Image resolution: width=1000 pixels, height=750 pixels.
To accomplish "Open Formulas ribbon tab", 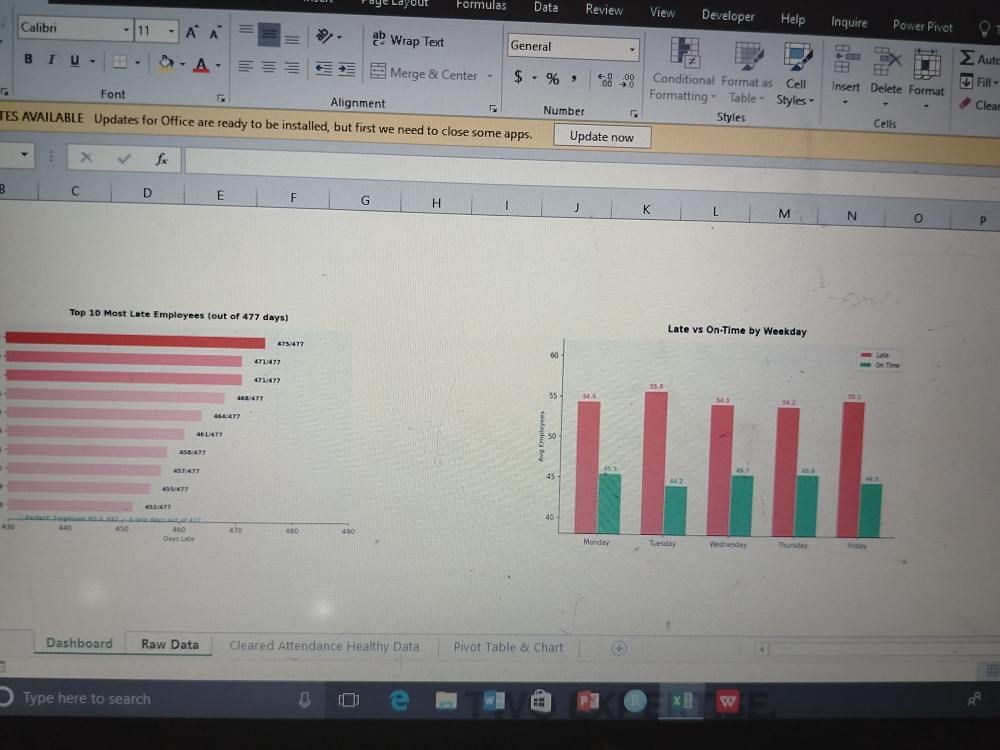I will pyautogui.click(x=481, y=5).
